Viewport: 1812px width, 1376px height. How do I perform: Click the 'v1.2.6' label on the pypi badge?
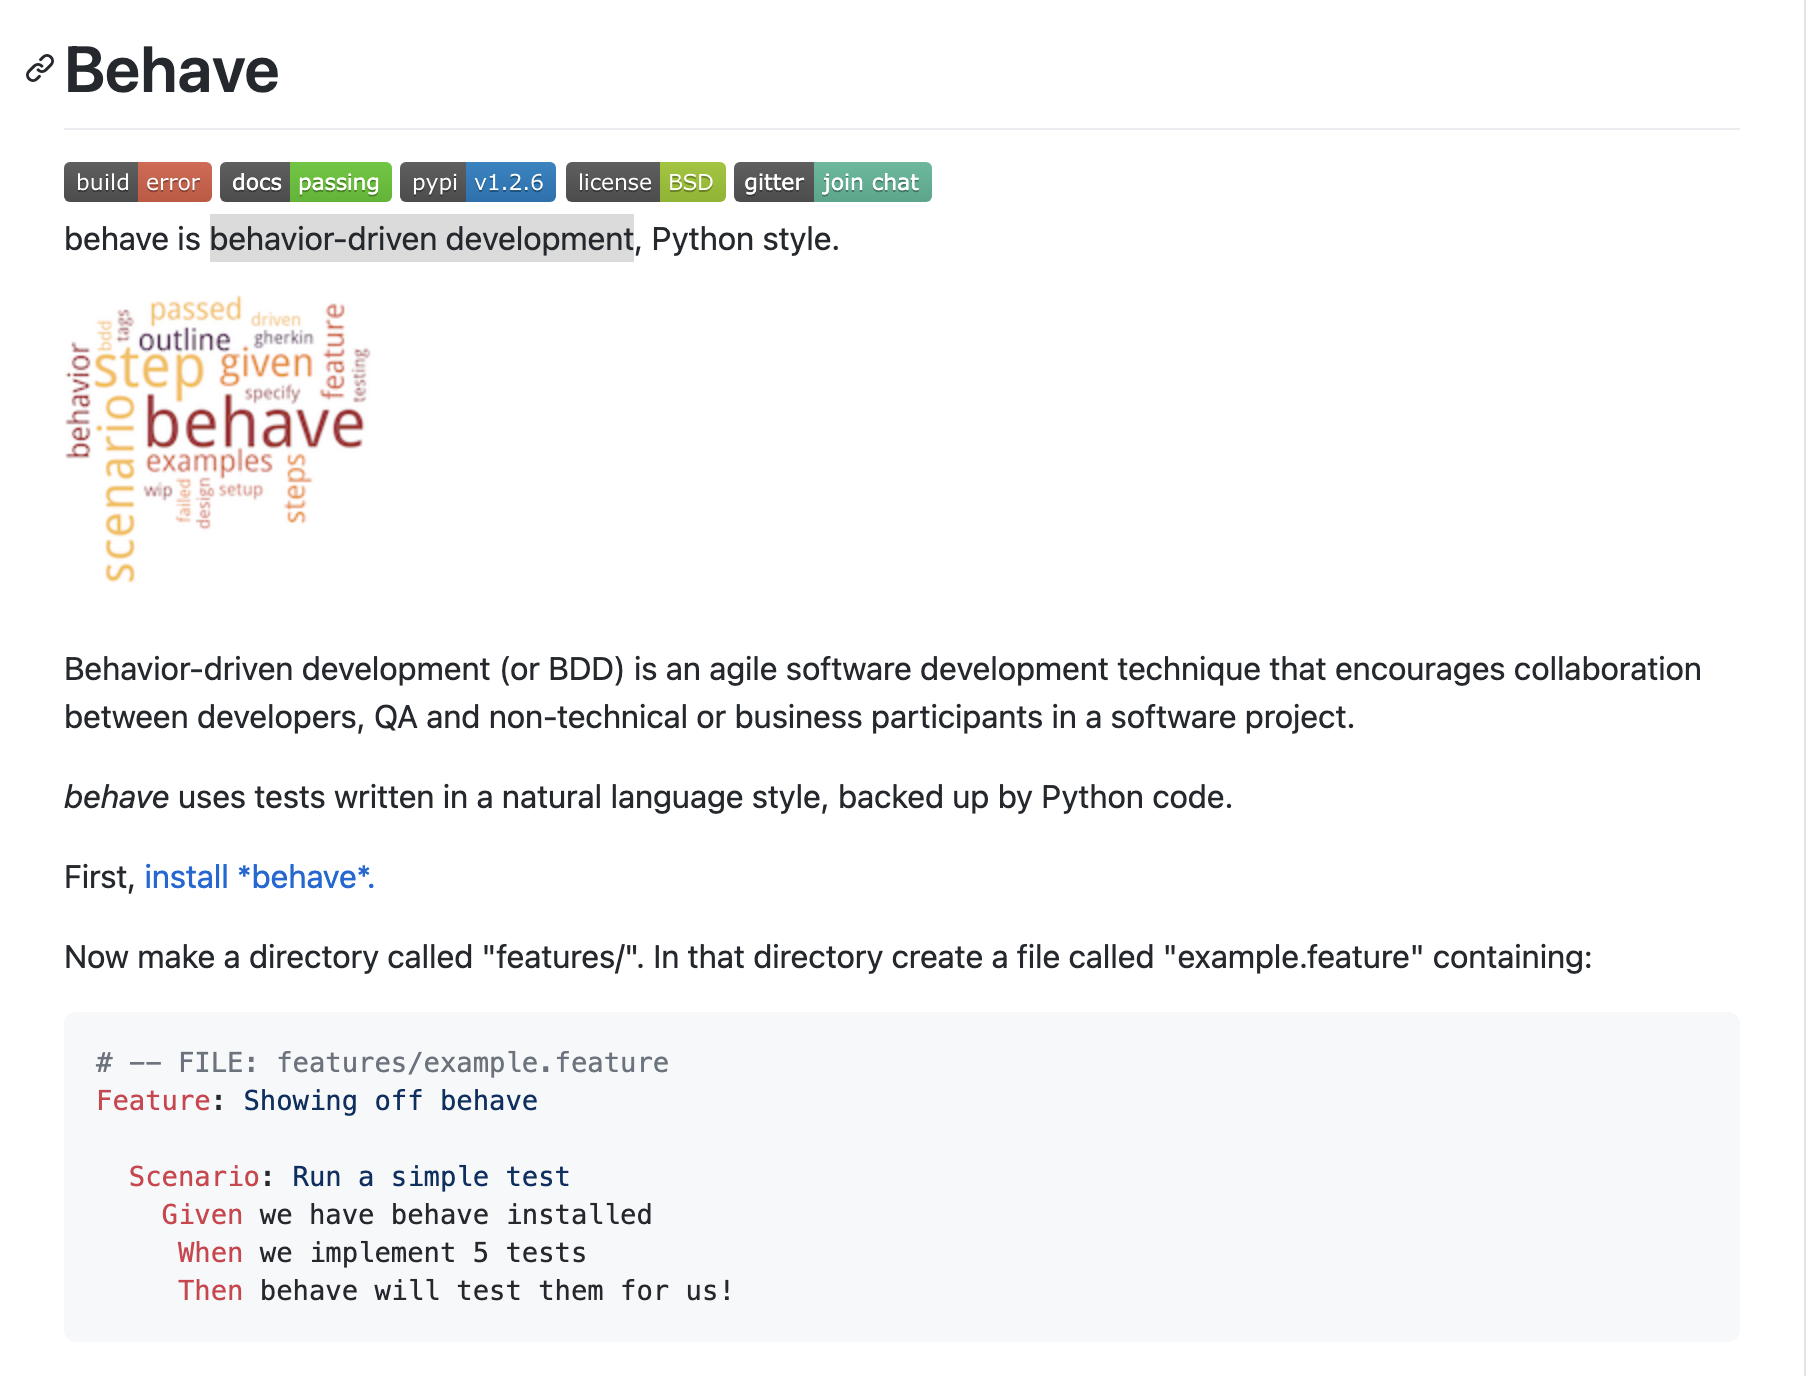point(510,182)
